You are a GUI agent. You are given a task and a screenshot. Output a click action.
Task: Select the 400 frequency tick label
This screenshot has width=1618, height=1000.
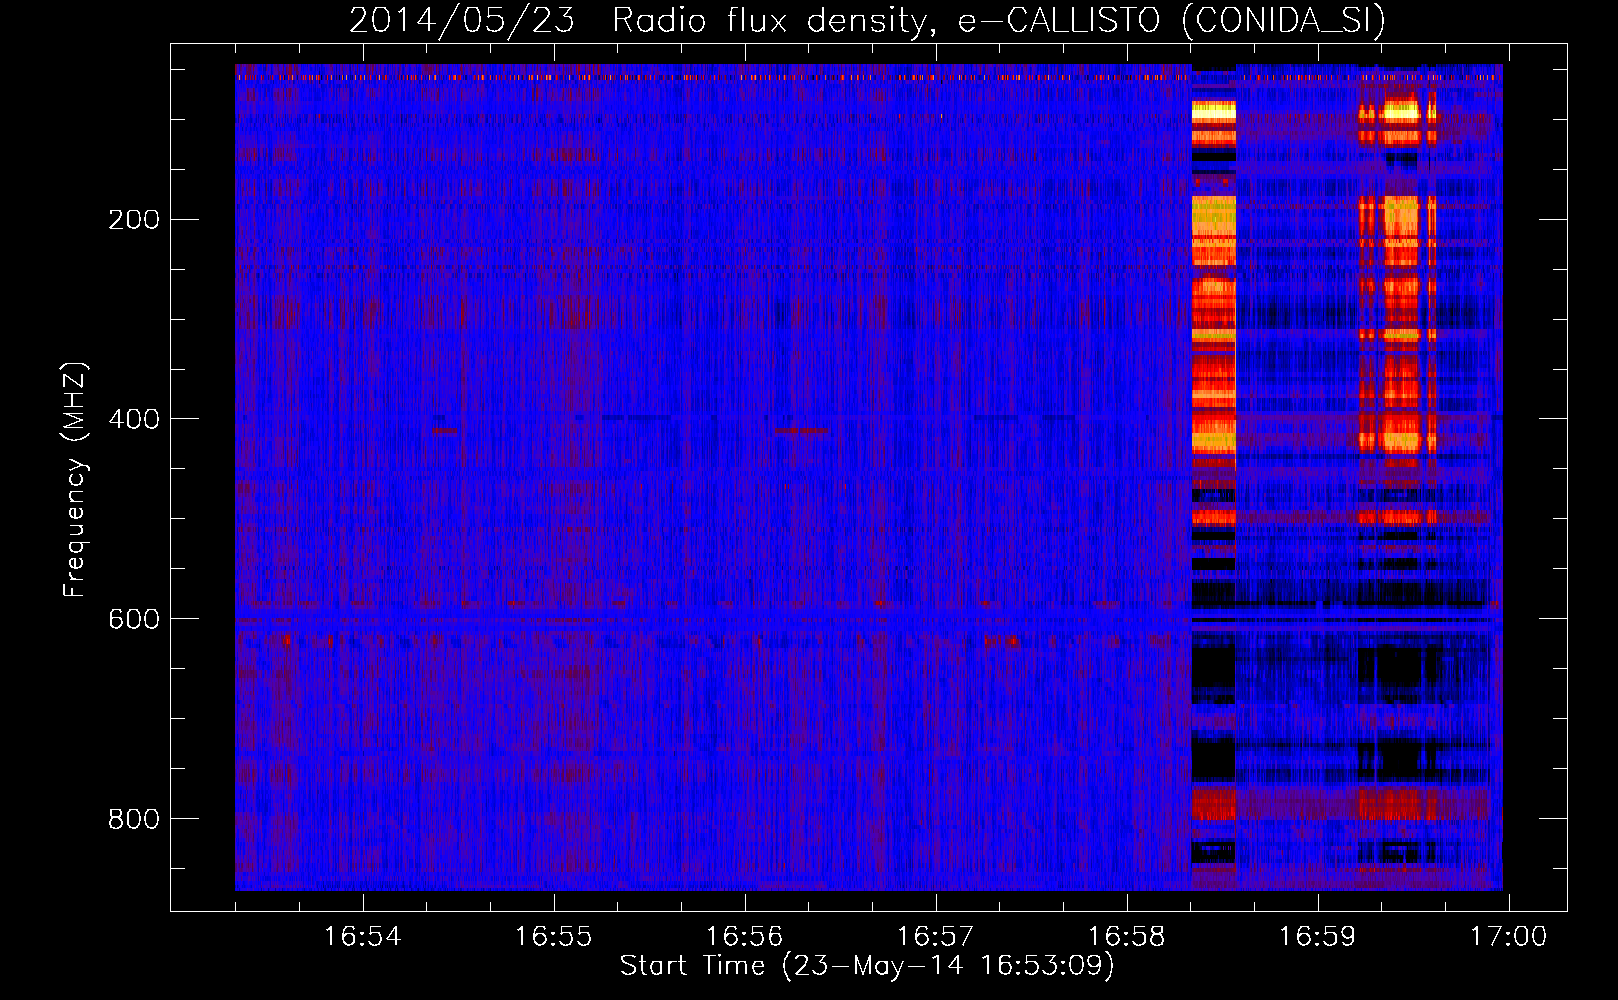pyautogui.click(x=133, y=420)
